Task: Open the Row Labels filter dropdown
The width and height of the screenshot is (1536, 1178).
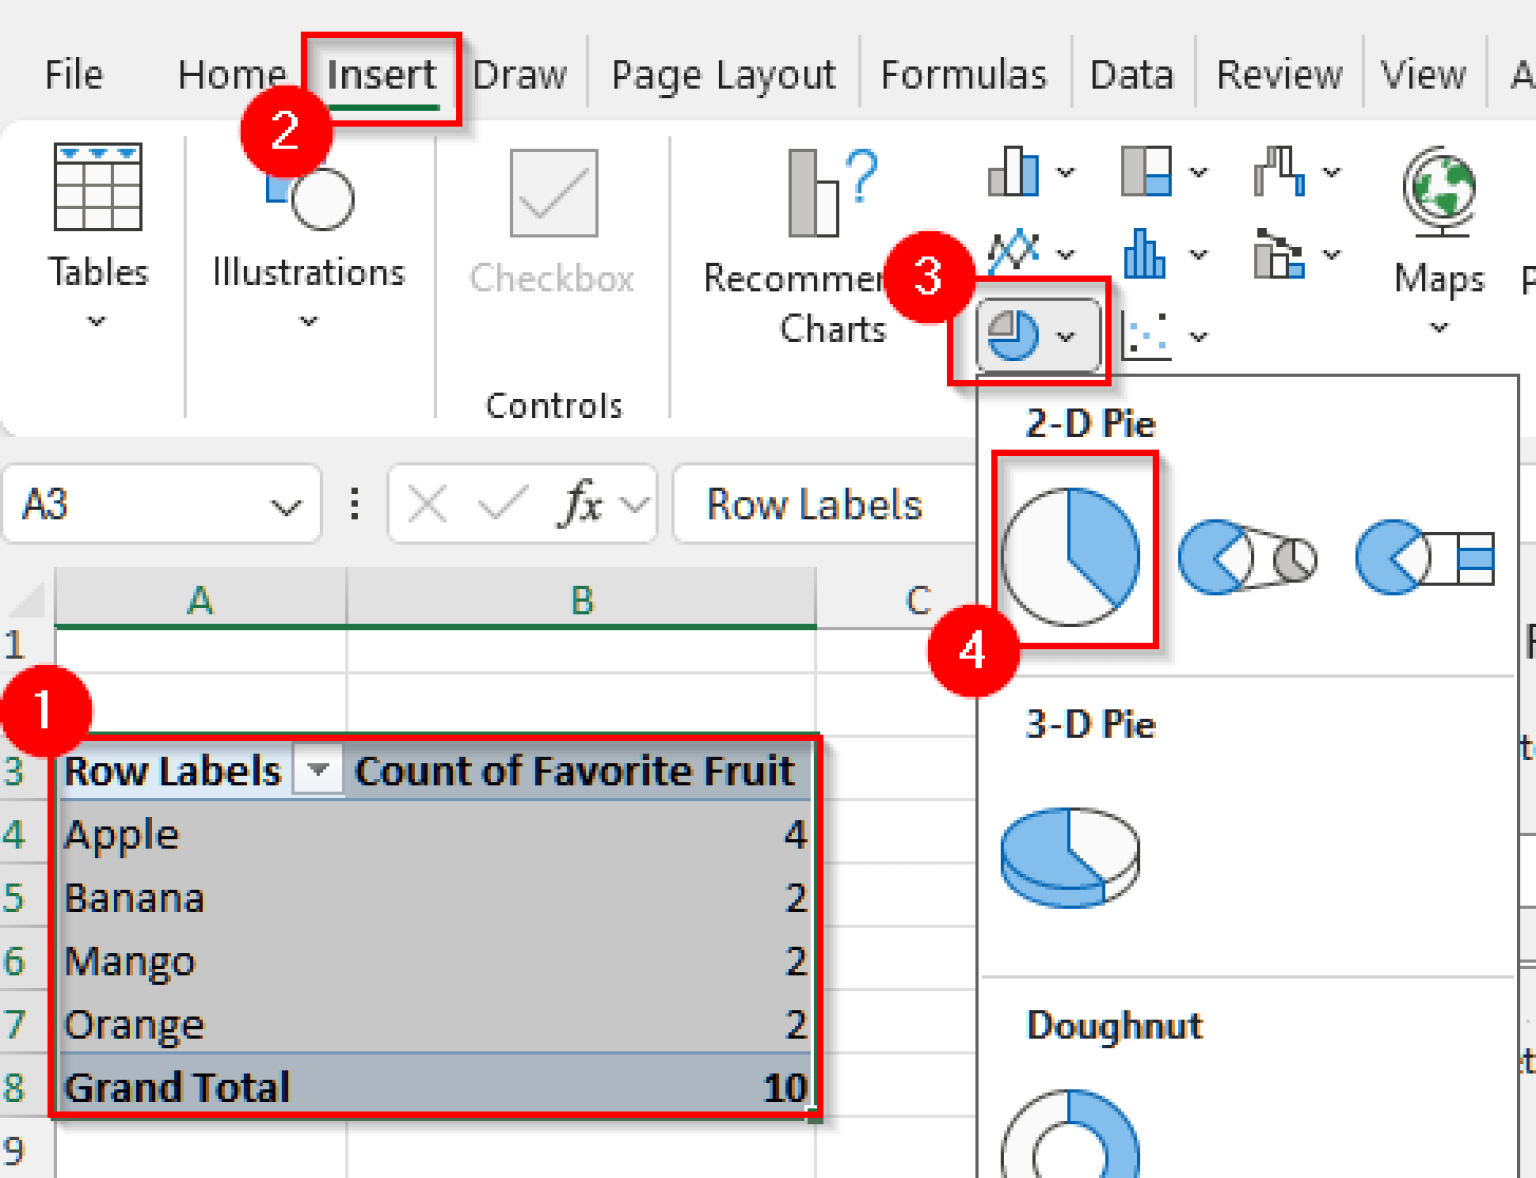Action: coord(317,771)
